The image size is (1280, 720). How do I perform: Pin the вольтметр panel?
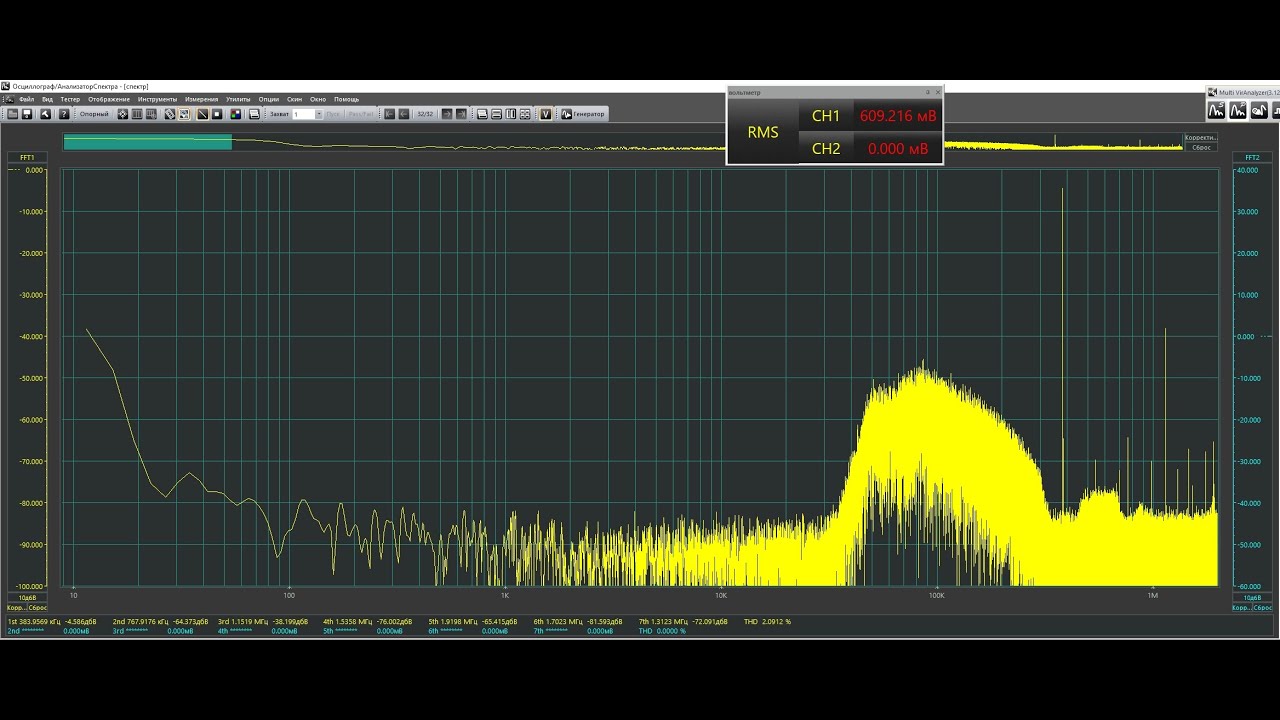point(927,92)
